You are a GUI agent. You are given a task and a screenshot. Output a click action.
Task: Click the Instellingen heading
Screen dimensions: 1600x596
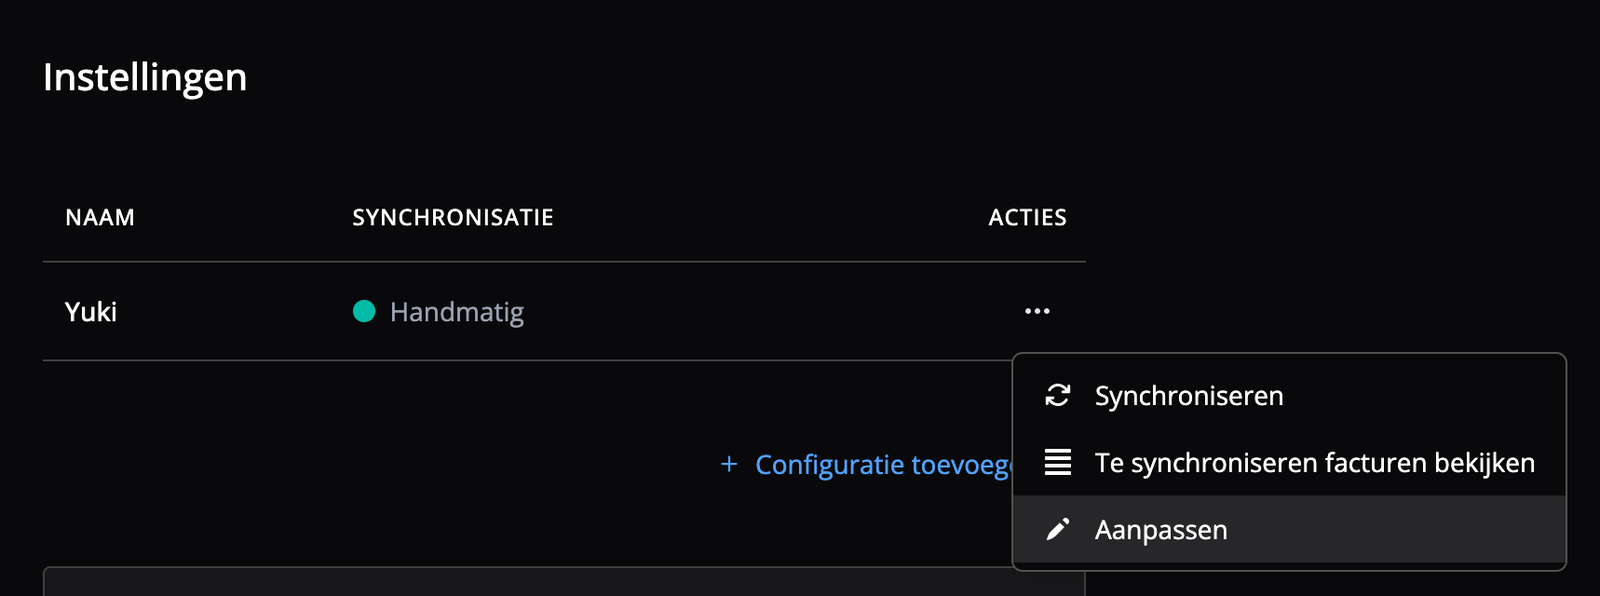tap(145, 78)
